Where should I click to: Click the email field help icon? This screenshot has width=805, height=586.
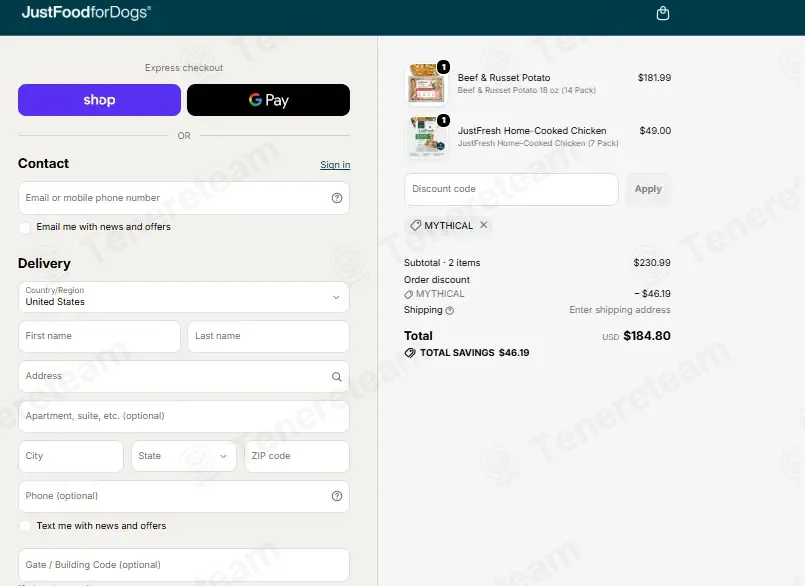(x=337, y=198)
